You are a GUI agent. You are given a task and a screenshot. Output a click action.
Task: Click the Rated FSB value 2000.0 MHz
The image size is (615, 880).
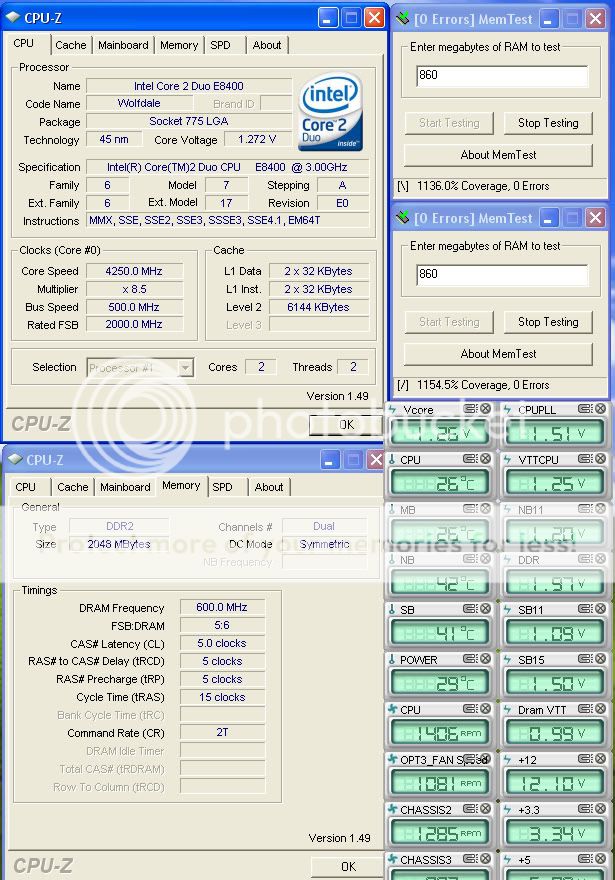coord(134,324)
